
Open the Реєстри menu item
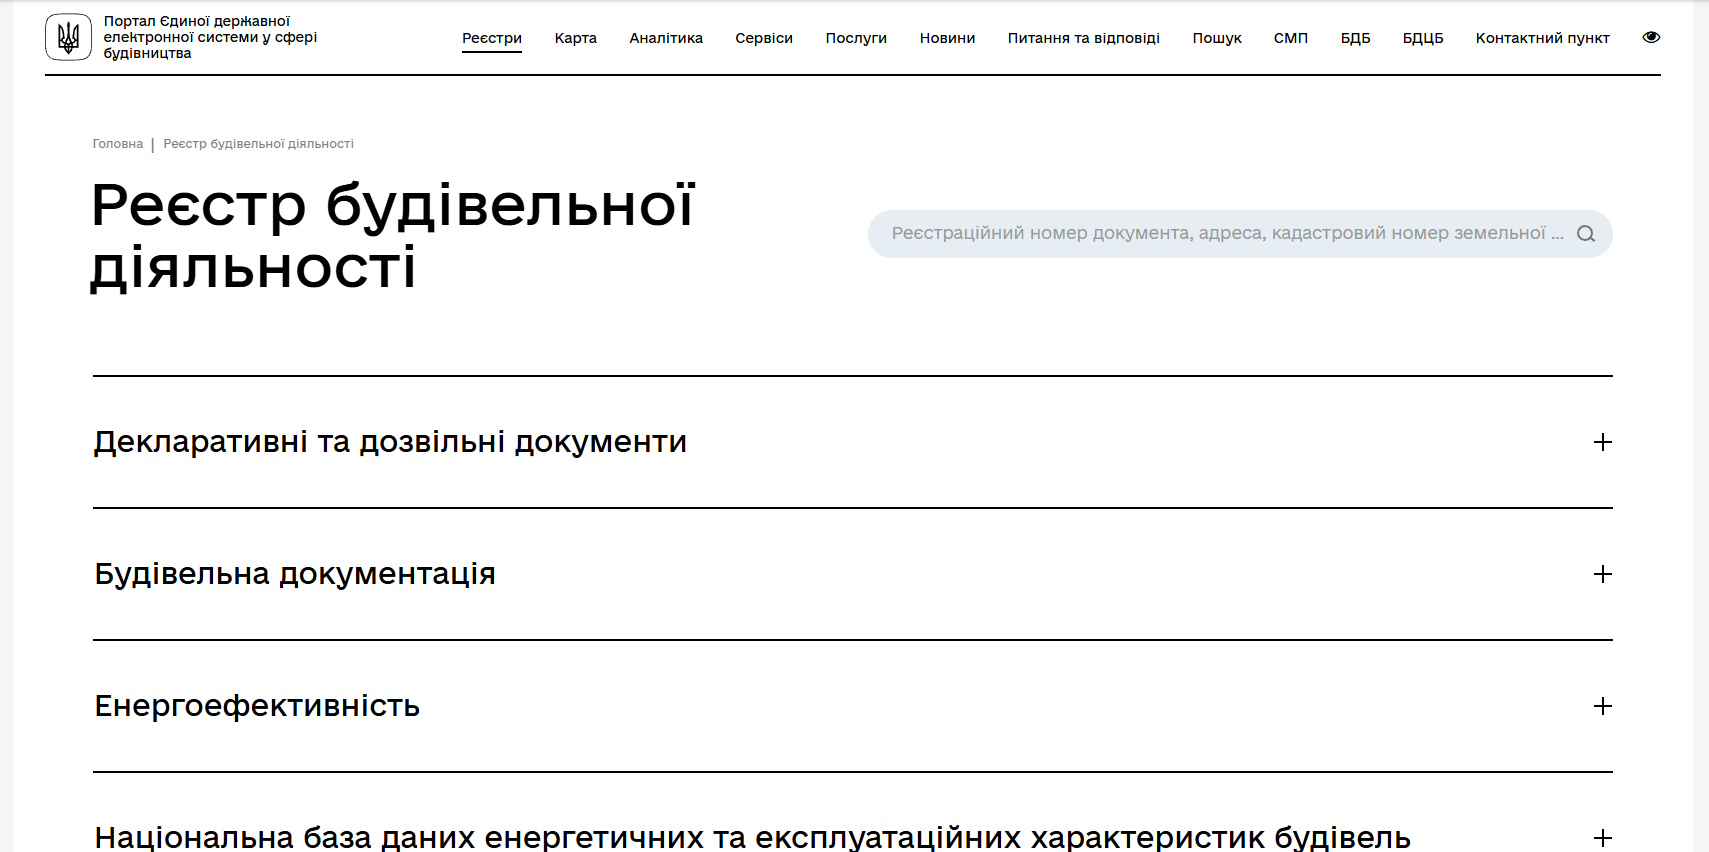[x=492, y=38]
